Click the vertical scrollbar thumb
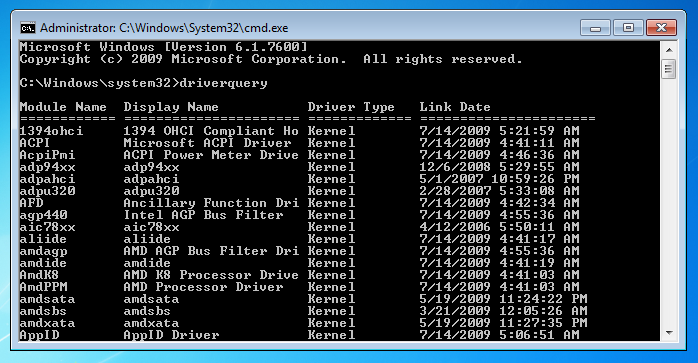 point(669,70)
